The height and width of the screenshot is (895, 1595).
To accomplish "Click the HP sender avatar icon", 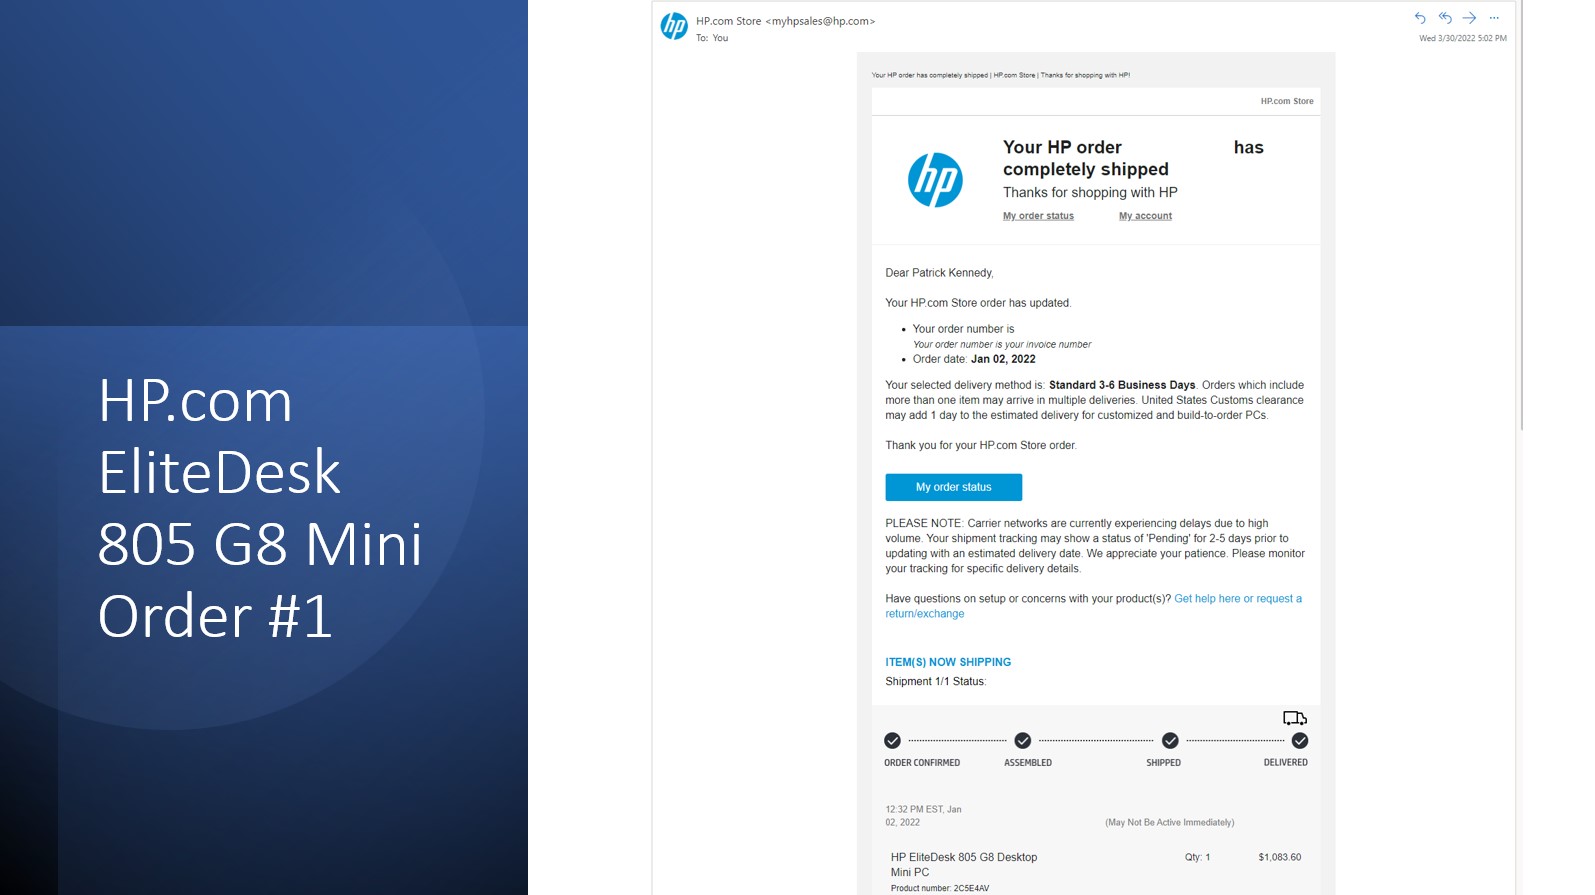I will (x=674, y=27).
